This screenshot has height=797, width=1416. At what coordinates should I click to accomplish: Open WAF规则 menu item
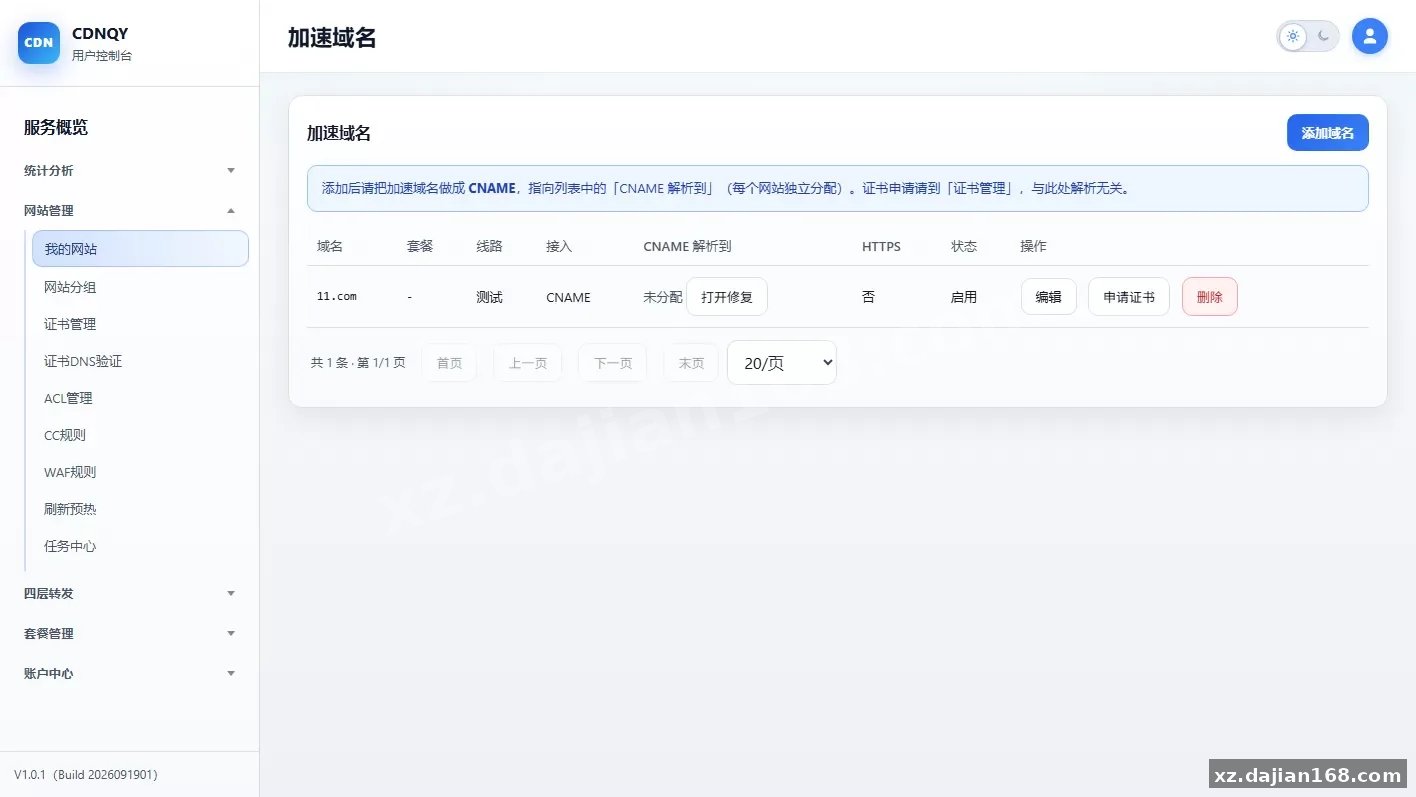click(140, 472)
